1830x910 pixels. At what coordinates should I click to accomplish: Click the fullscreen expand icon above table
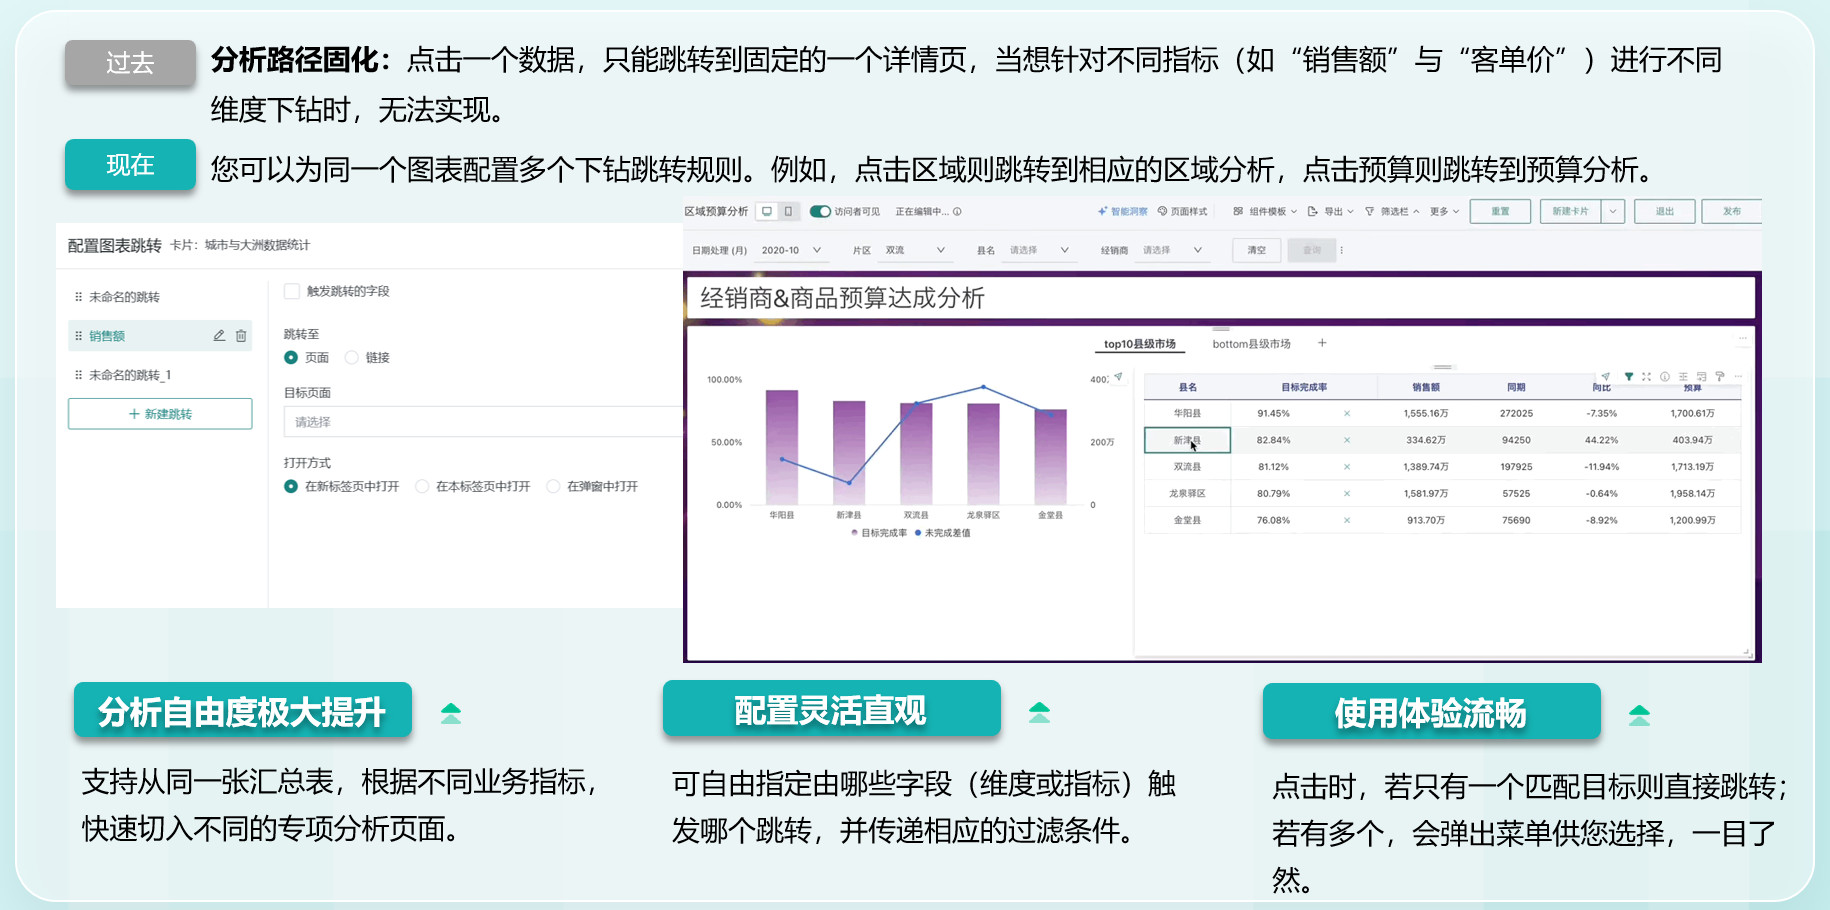coord(1646,377)
